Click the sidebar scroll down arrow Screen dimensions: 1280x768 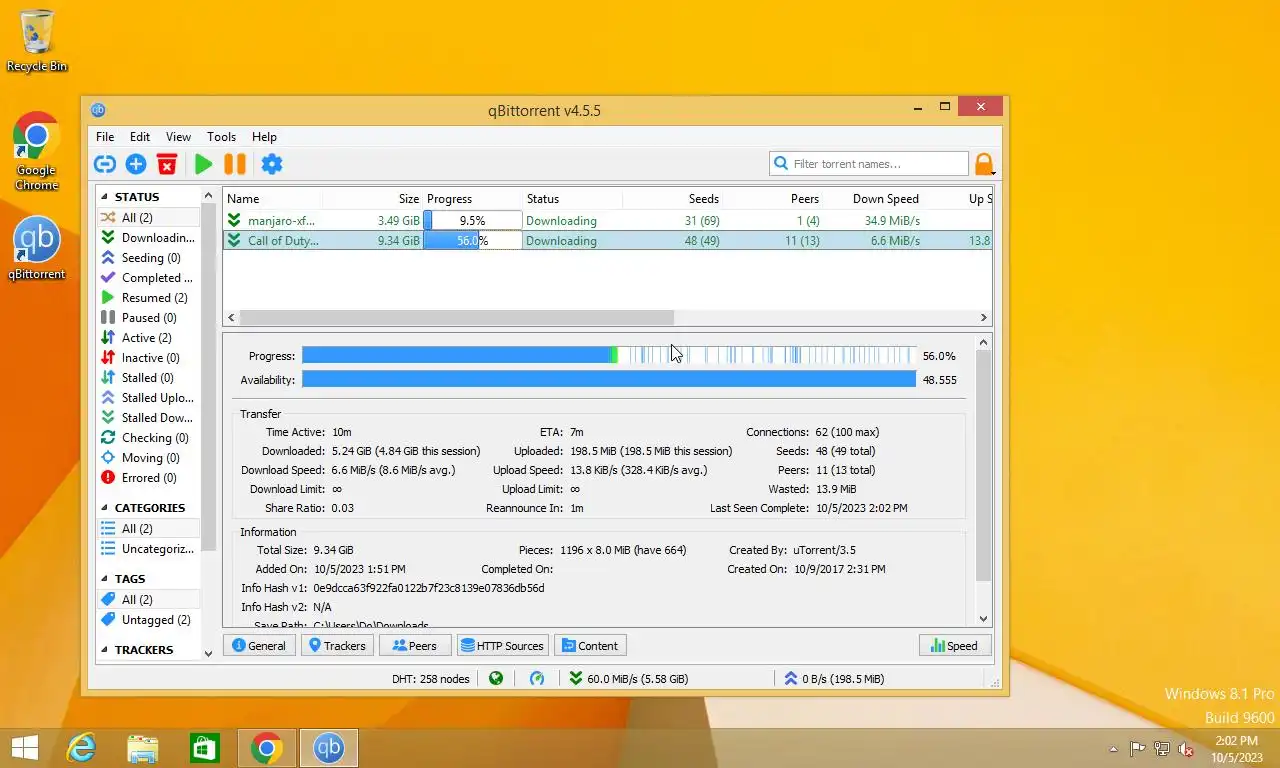208,653
